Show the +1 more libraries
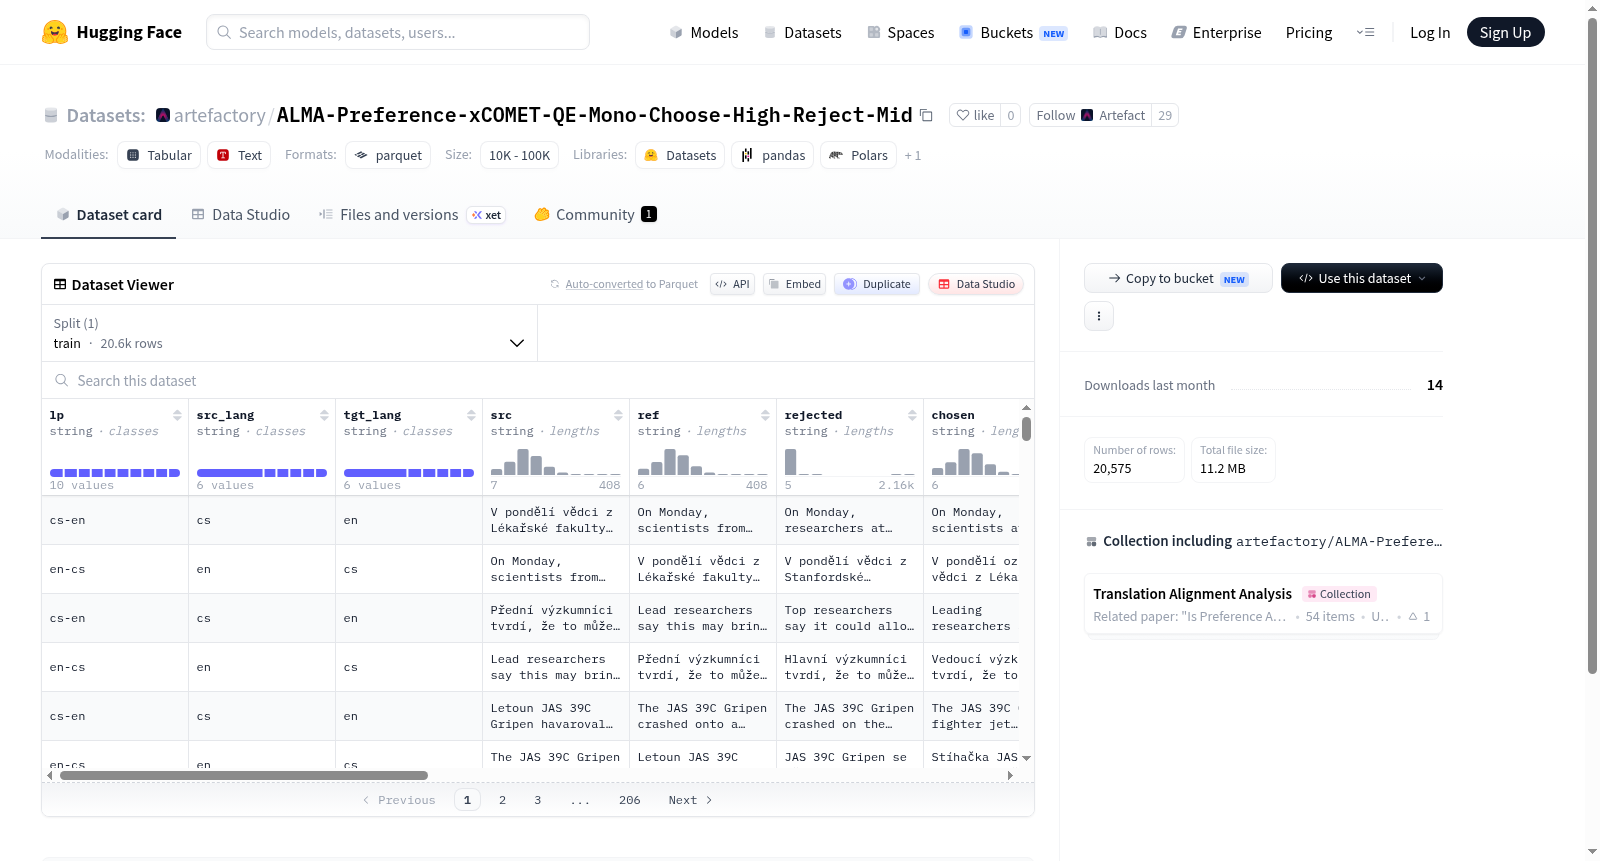The image size is (1600, 861). click(x=913, y=156)
